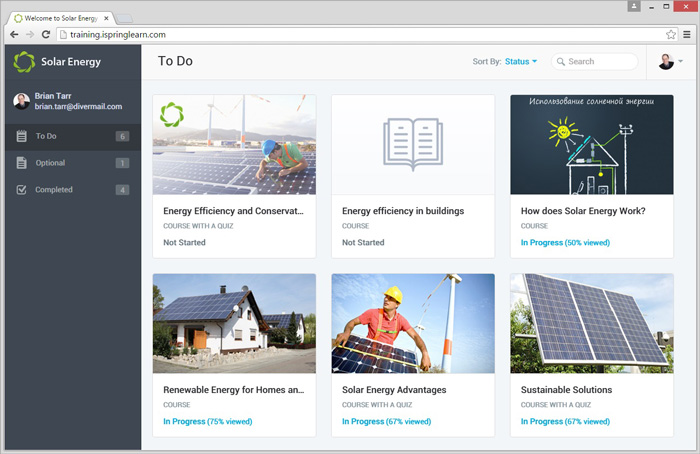The image size is (700, 454).
Task: Open Energy efficiency in buildings title
Action: (x=403, y=211)
